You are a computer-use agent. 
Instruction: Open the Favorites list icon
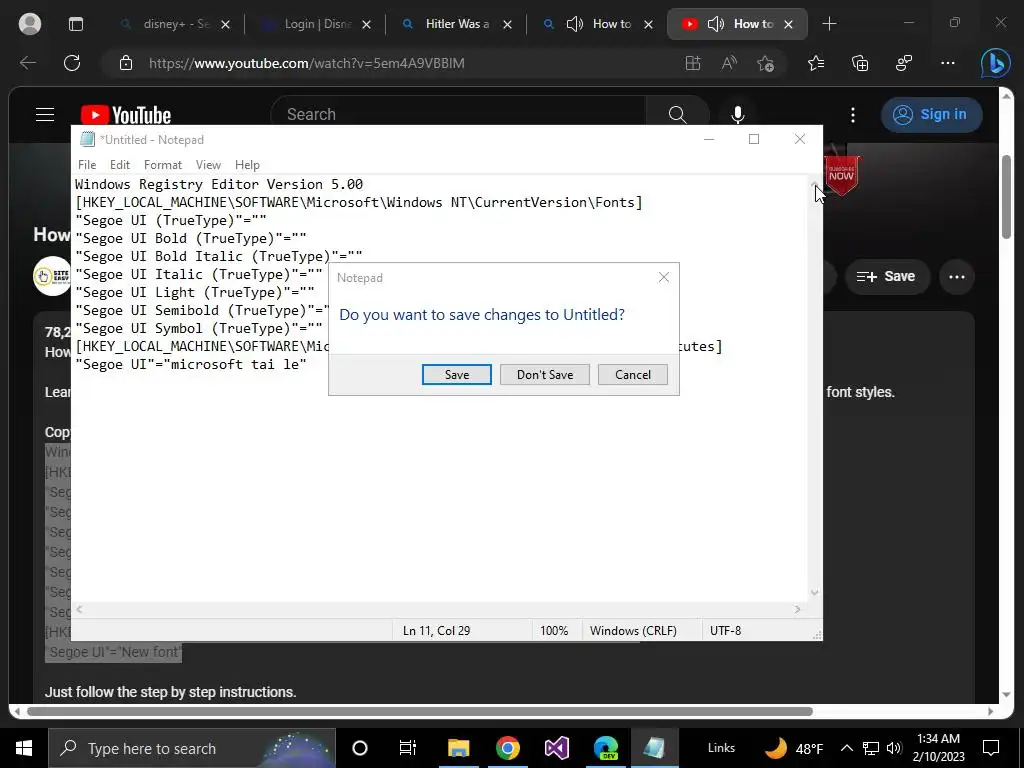[816, 63]
